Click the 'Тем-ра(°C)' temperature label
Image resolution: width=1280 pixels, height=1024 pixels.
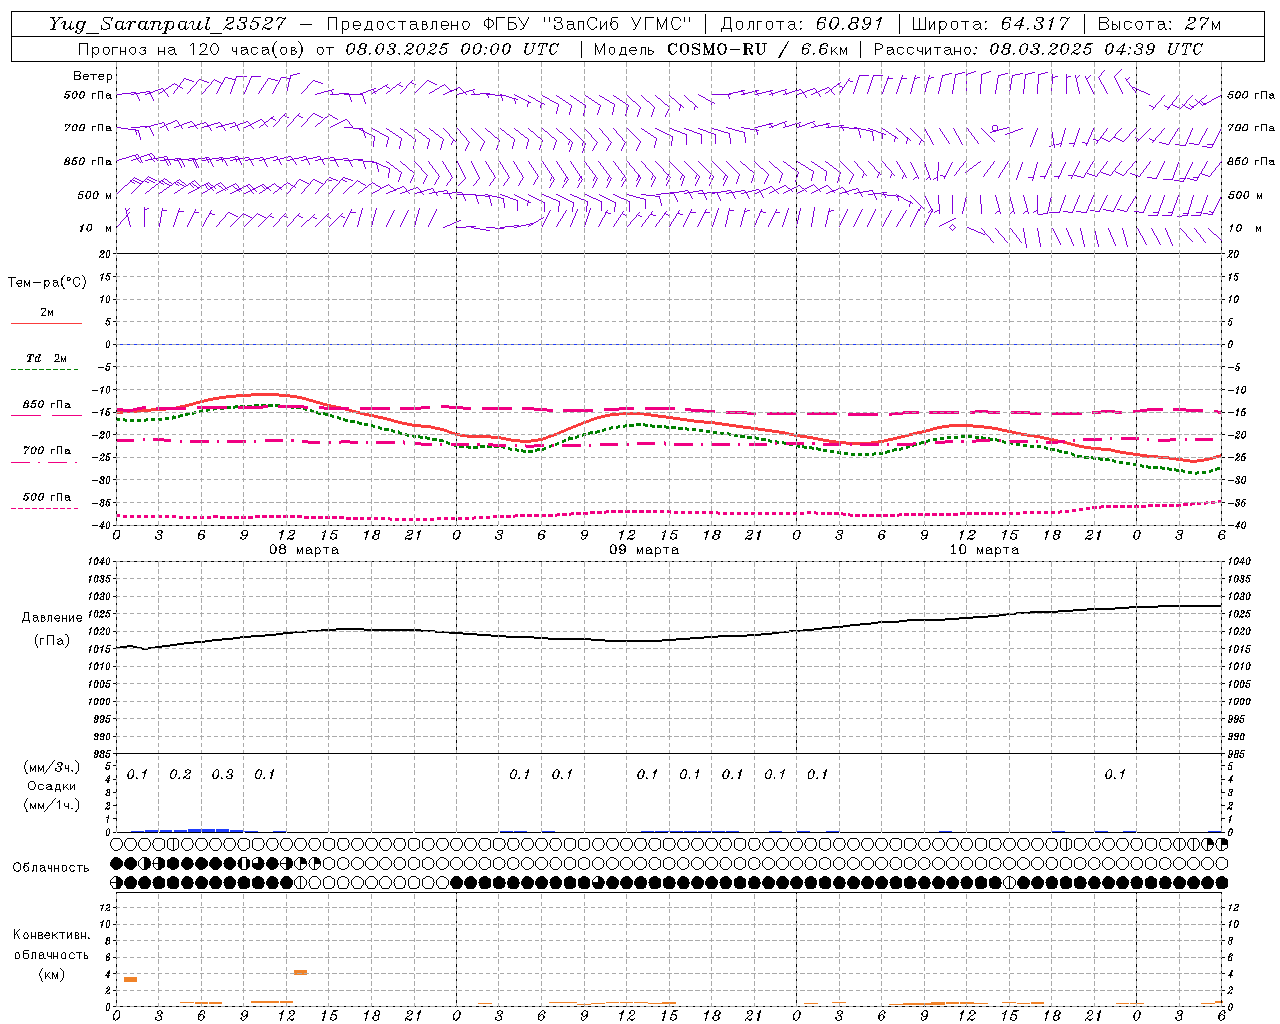point(47,283)
